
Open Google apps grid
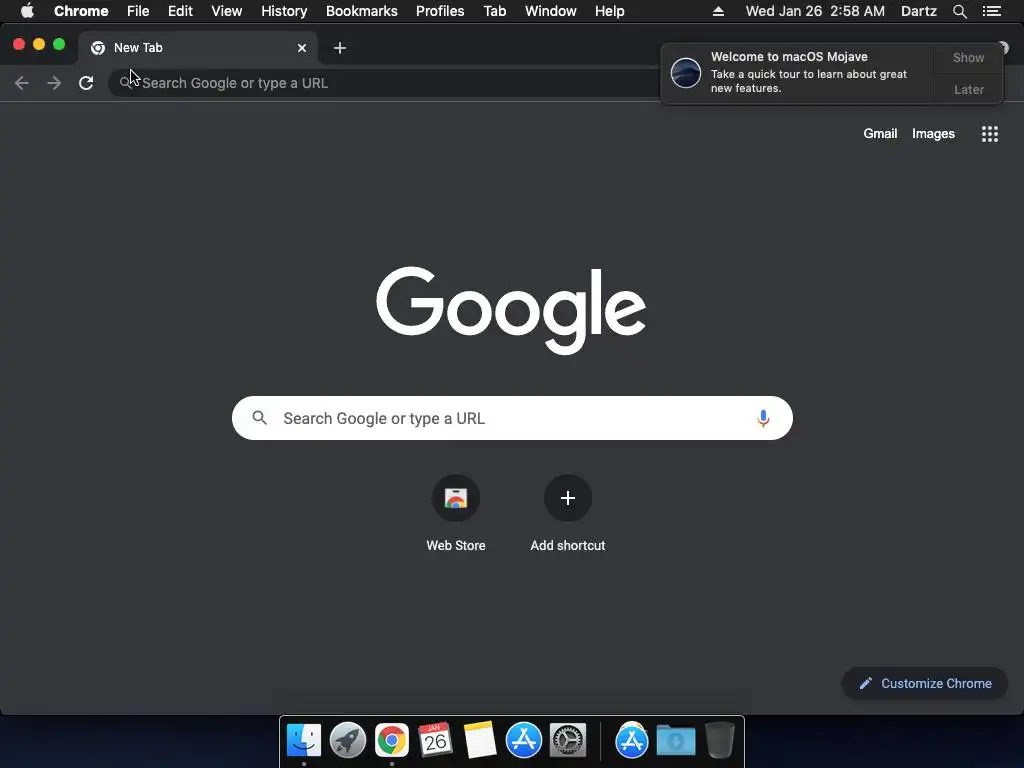pyautogui.click(x=989, y=134)
